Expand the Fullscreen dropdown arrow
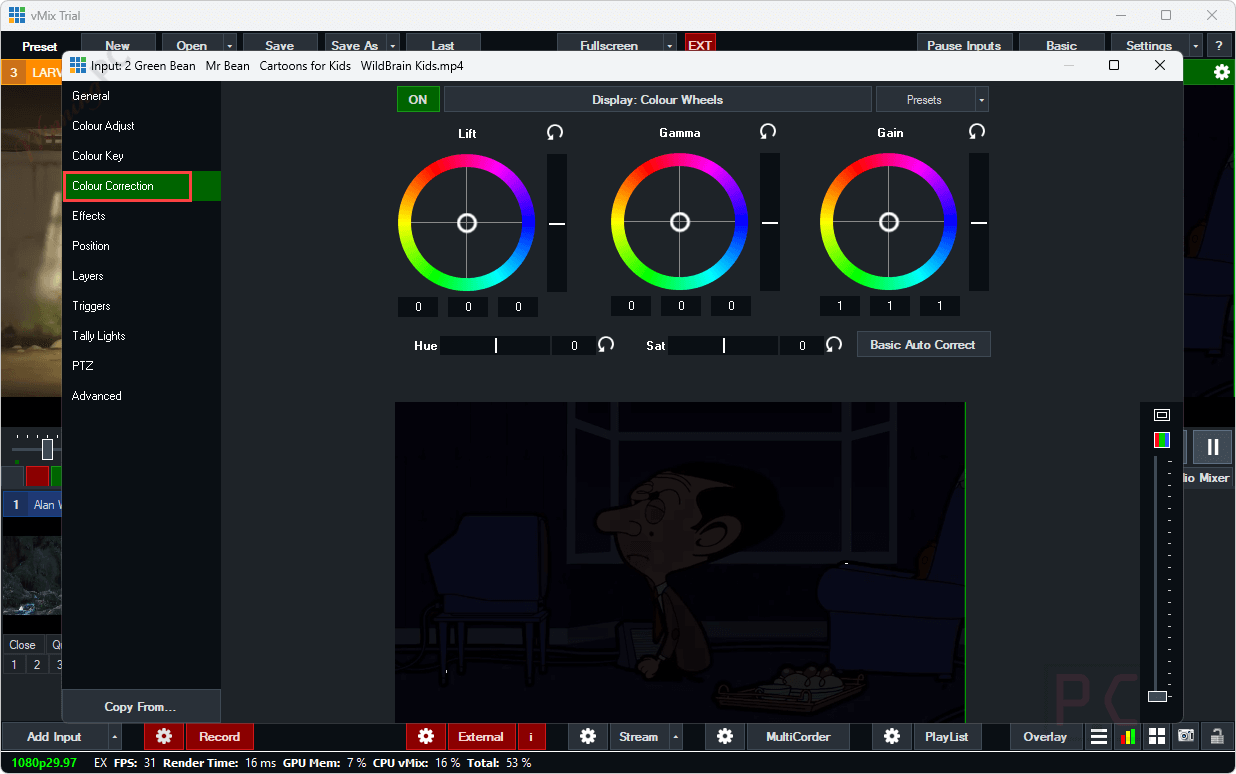The height and width of the screenshot is (774, 1236). [x=670, y=45]
